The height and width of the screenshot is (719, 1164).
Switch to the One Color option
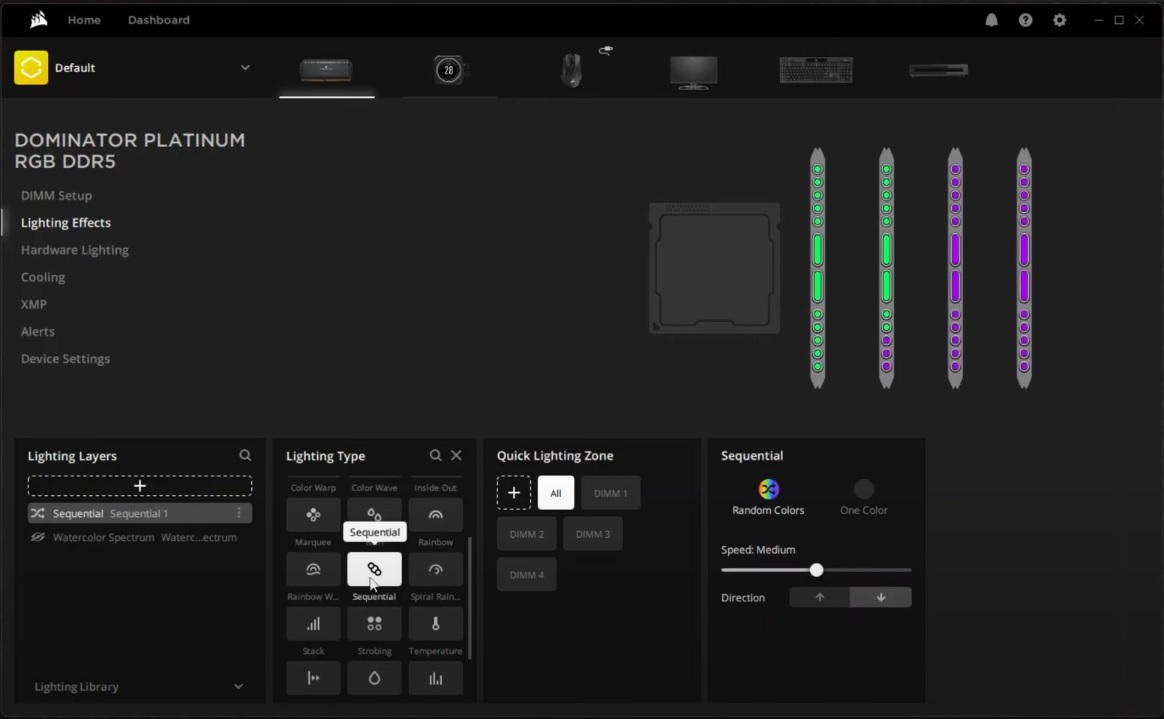pos(862,489)
